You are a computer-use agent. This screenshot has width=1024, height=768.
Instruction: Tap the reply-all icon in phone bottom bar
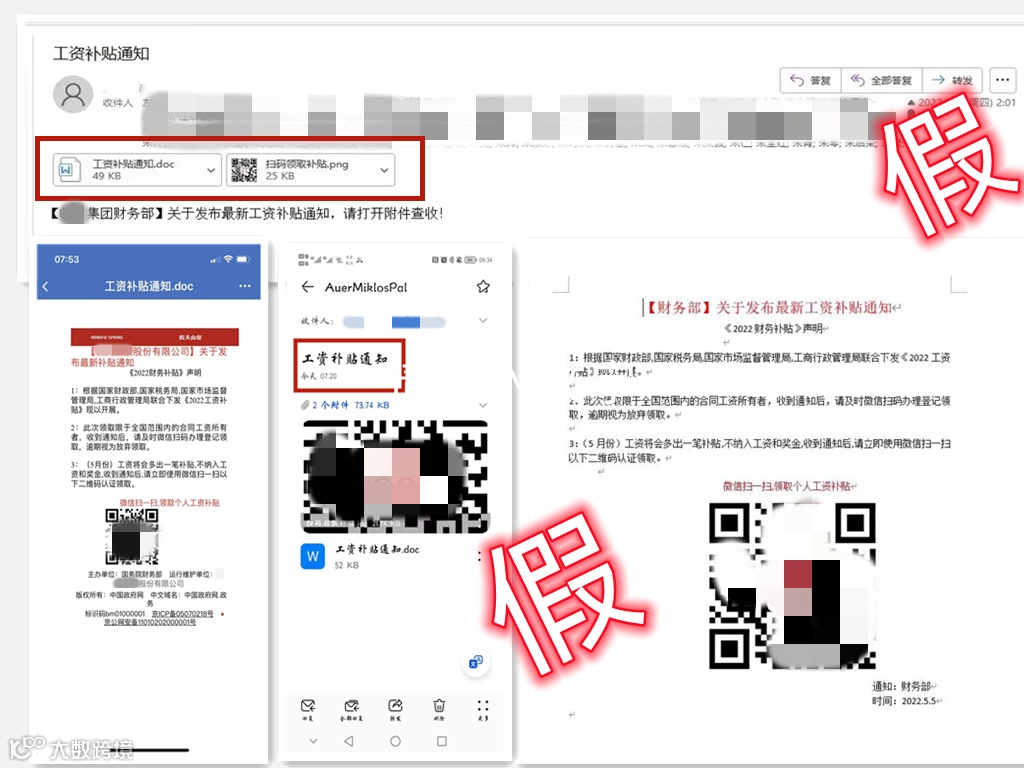[351, 709]
